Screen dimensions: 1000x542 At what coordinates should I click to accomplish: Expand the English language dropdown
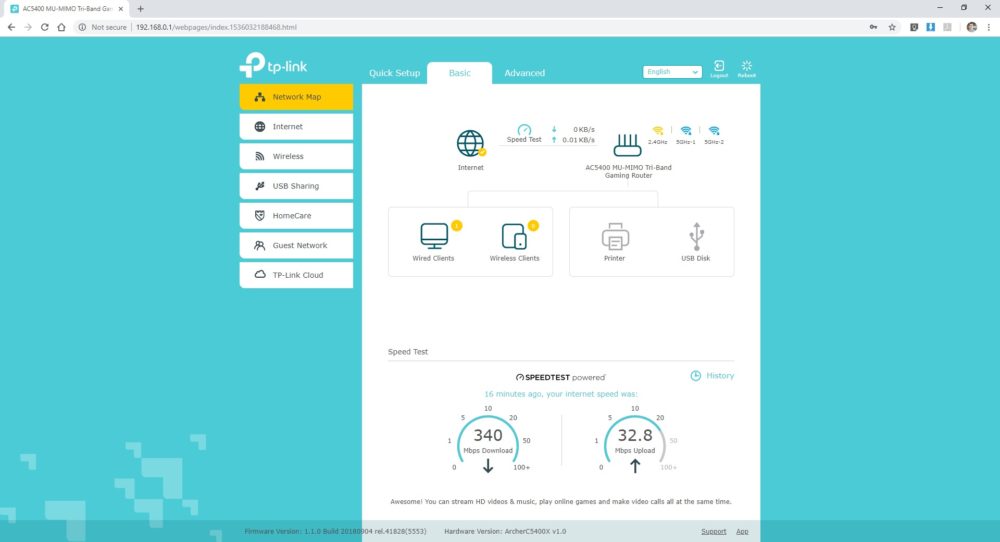pos(672,72)
